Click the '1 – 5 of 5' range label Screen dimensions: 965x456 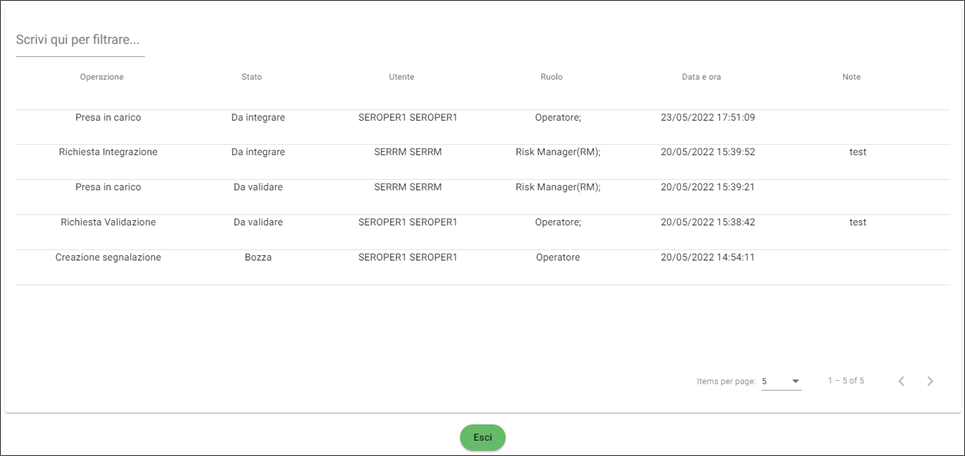(846, 381)
